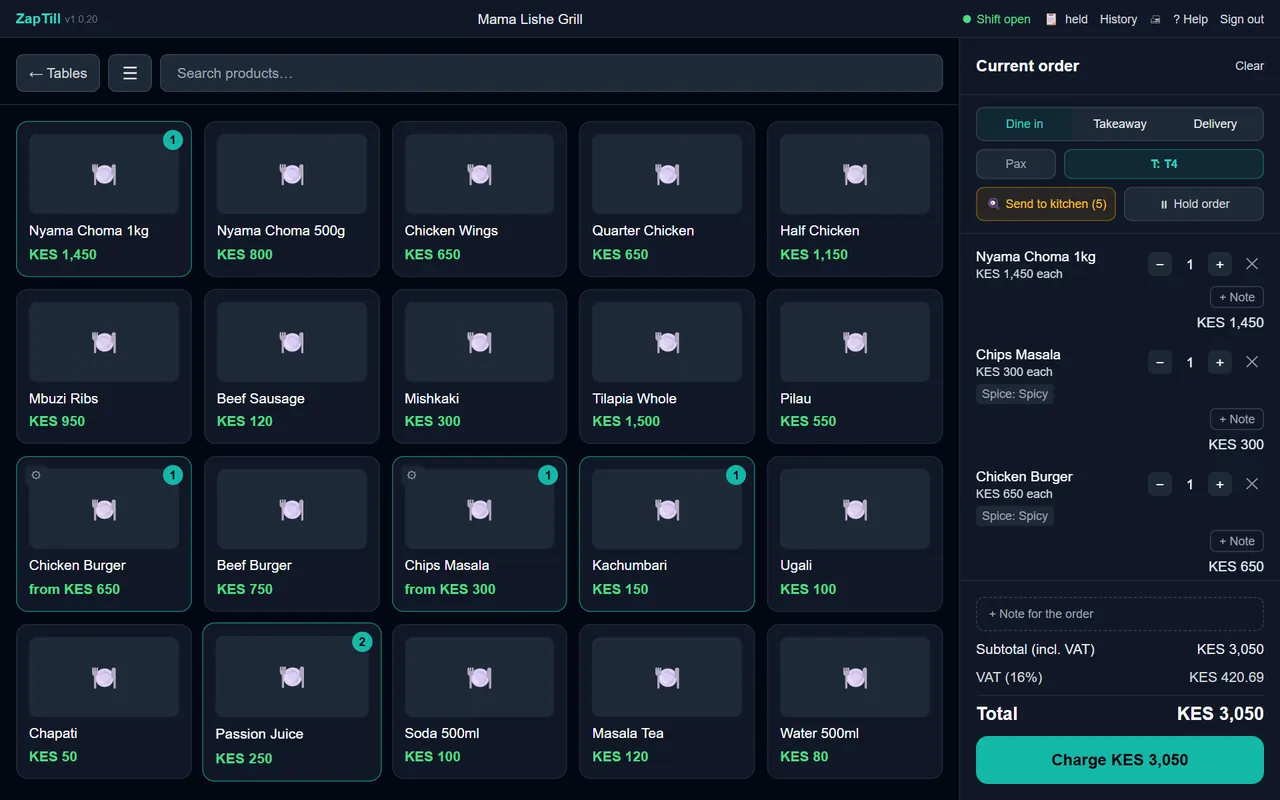Viewport: 1280px width, 800px height.
Task: Add Kachumbari to the order
Action: tap(667, 534)
